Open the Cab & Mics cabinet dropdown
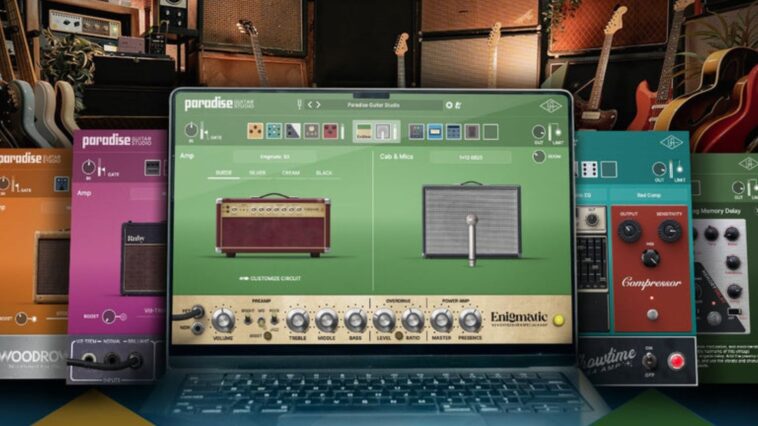 coord(470,157)
